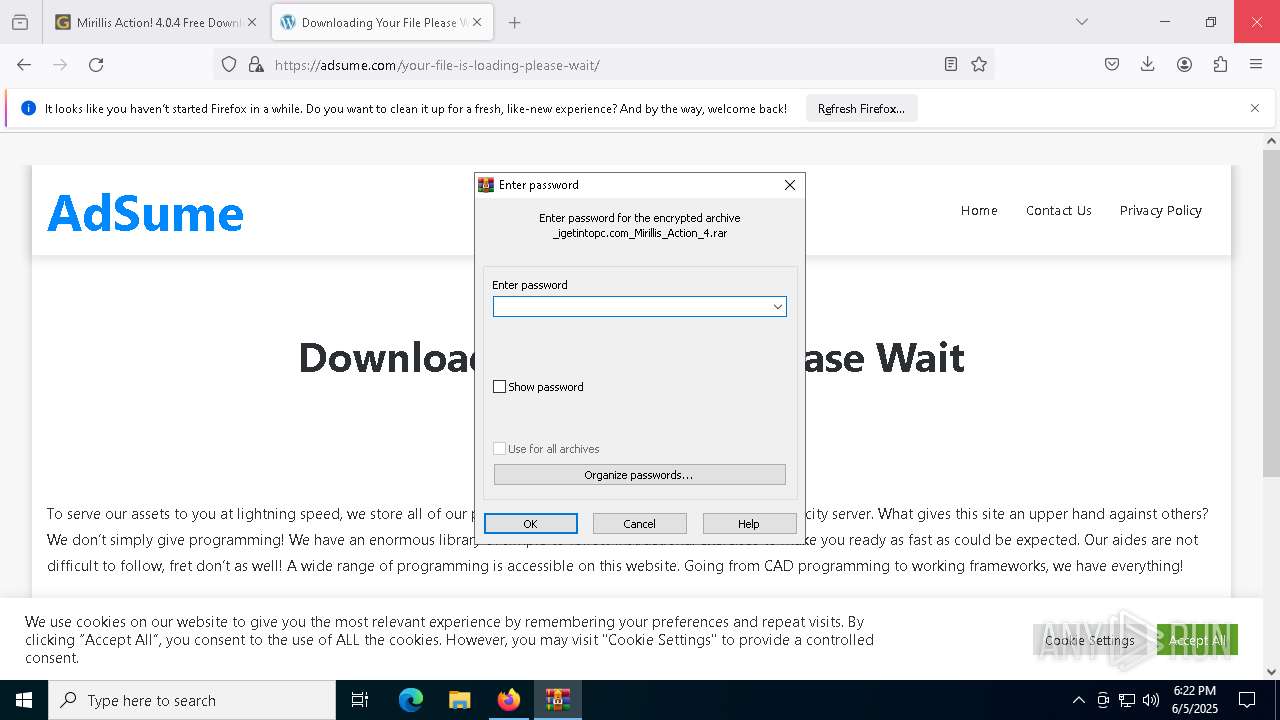
Task: Open the Firefox View icon
Action: pos(20,22)
